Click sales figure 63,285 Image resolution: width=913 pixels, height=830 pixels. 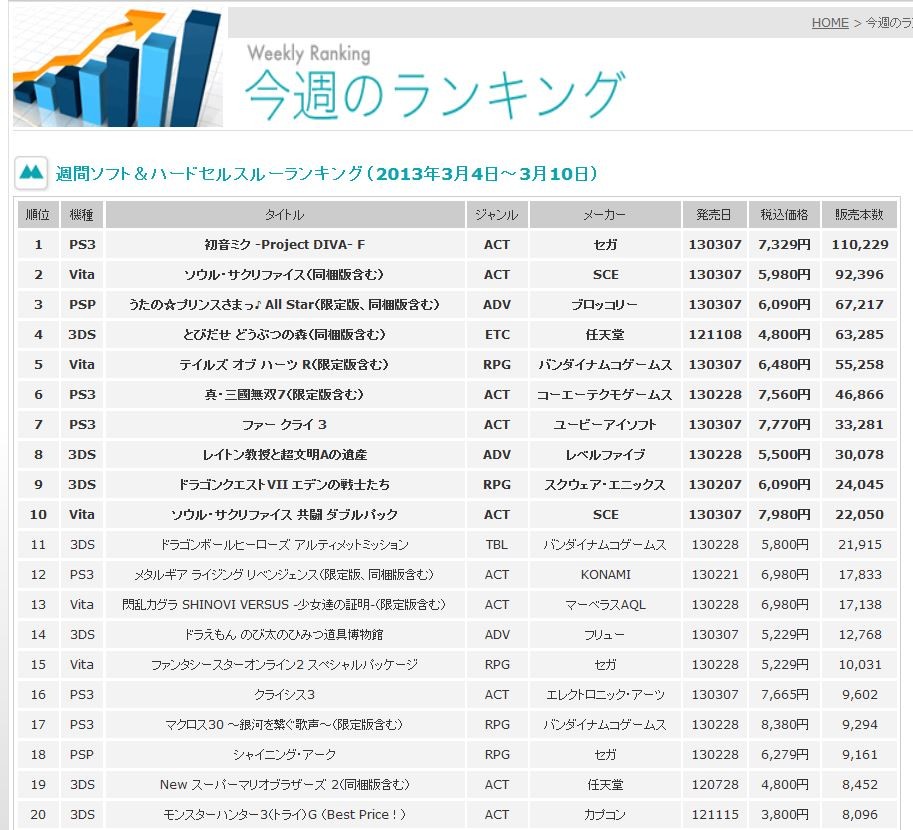point(859,334)
